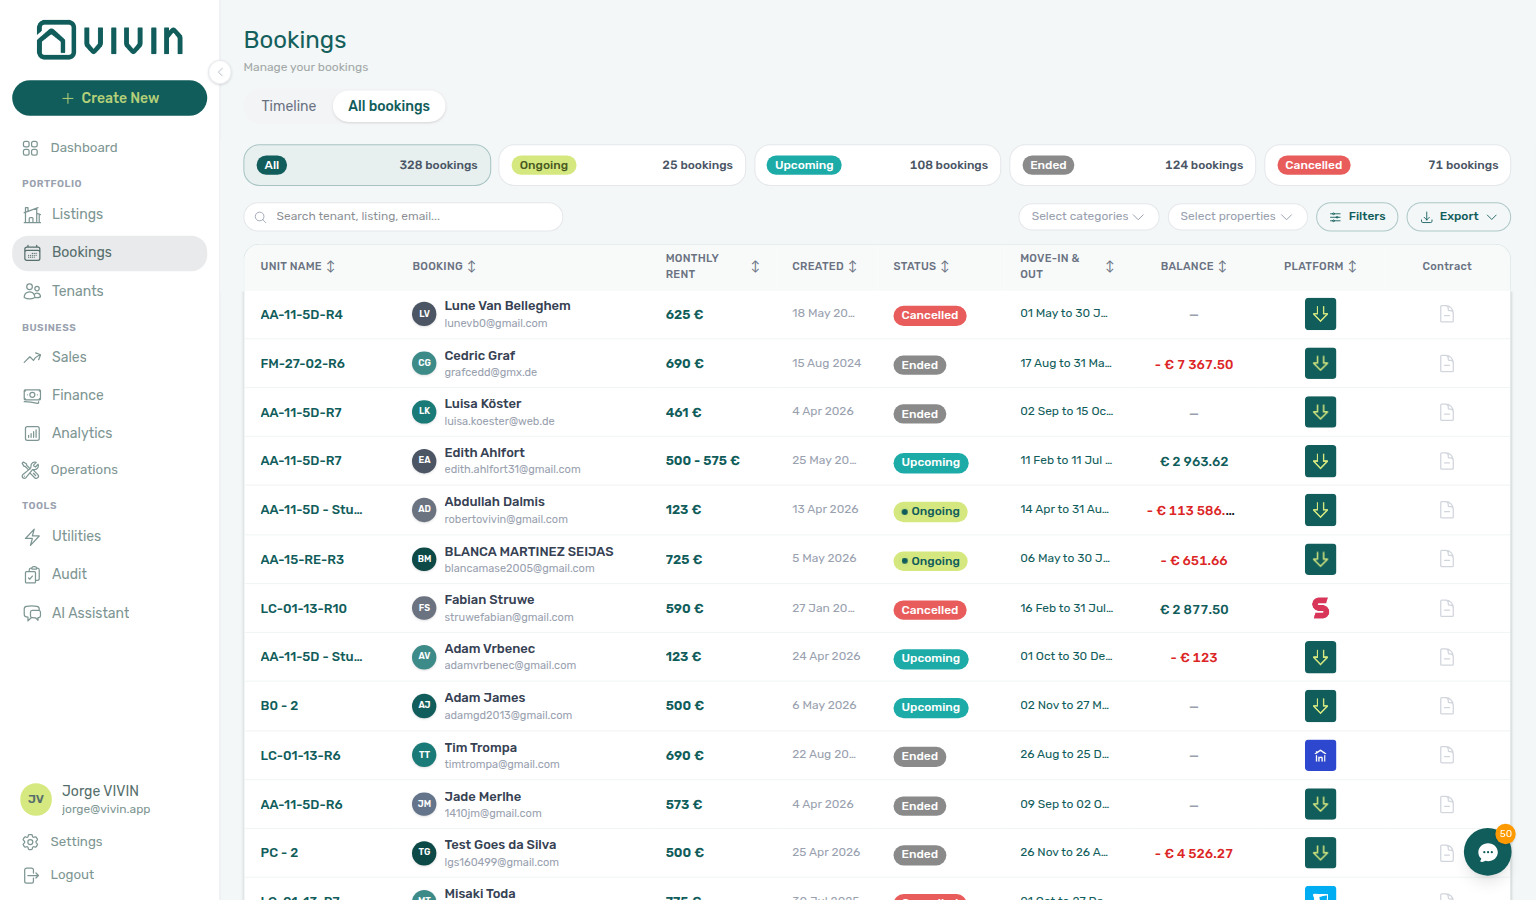Click the Cancelled status badge for Fabian Struwe
The image size is (1536, 900).
[x=929, y=610]
